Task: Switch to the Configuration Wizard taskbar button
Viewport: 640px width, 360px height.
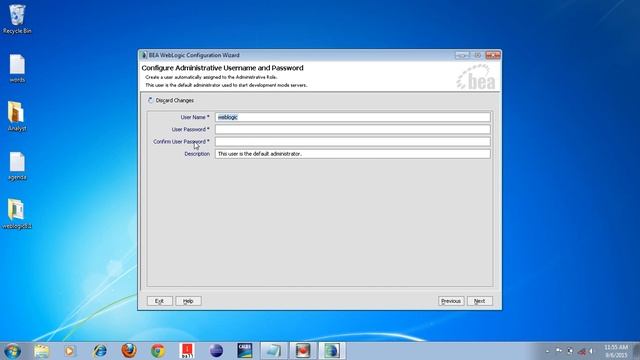Action: (x=331, y=351)
